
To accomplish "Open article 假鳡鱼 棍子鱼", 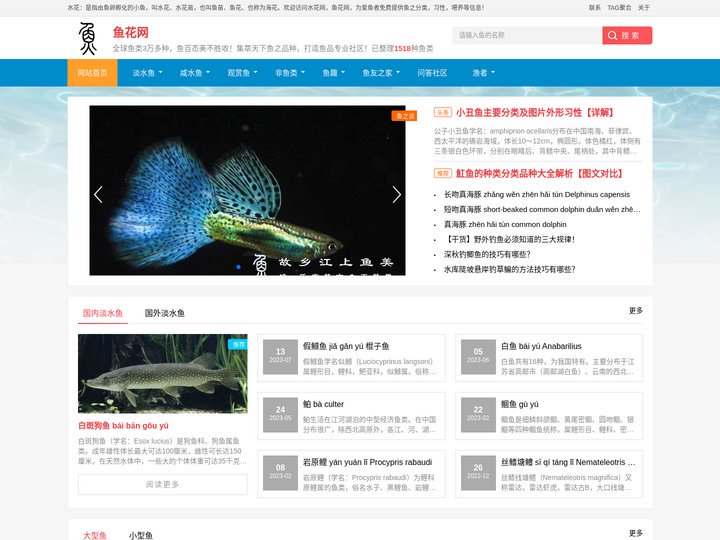I will [x=346, y=346].
